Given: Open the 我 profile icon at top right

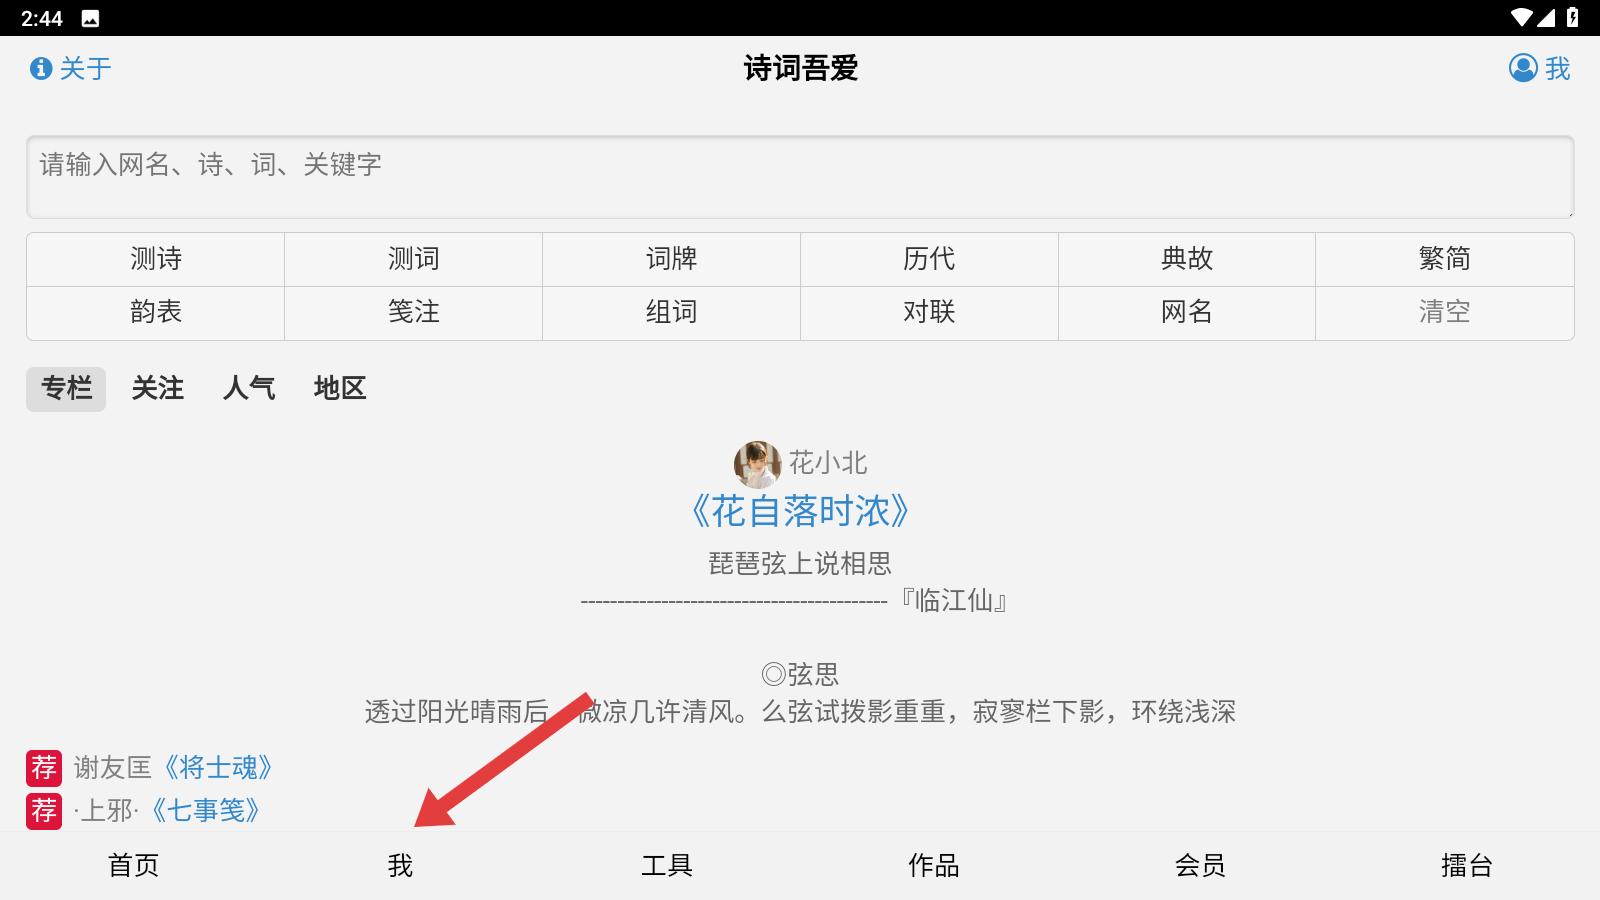Looking at the screenshot, I should [x=1523, y=68].
